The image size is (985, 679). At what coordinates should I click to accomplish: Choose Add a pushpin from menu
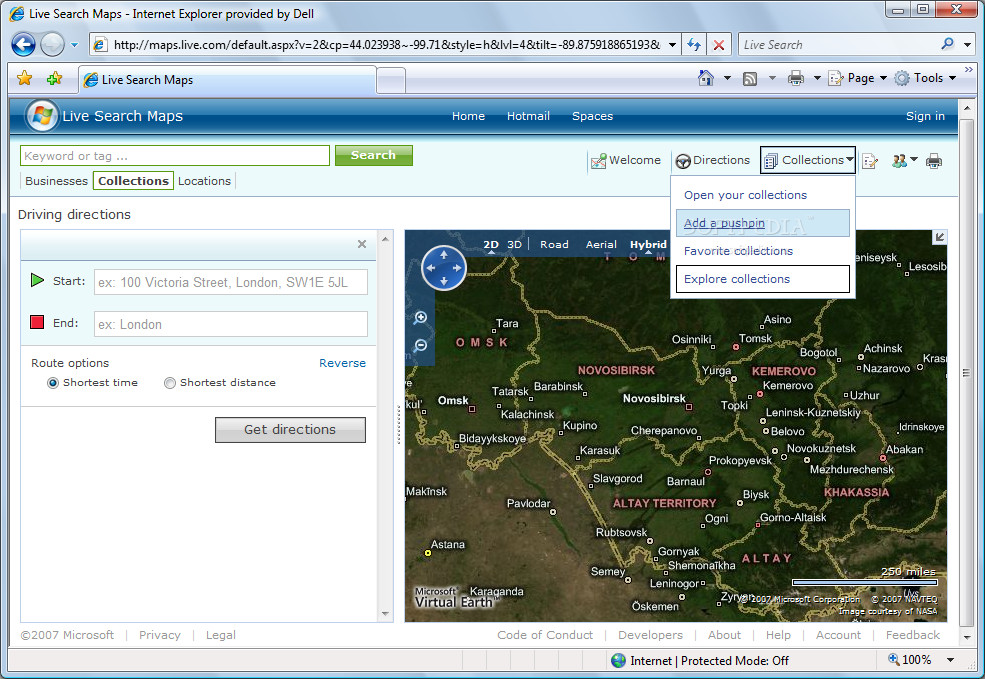pyautogui.click(x=763, y=223)
